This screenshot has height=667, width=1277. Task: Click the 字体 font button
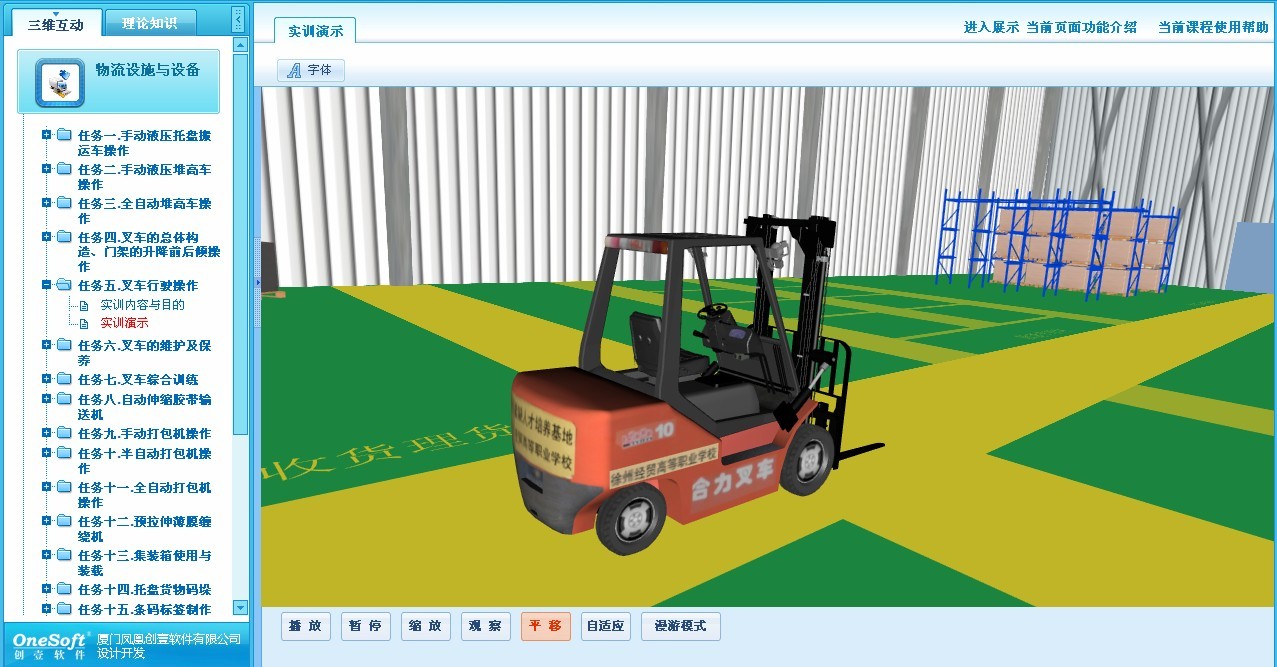click(x=311, y=70)
